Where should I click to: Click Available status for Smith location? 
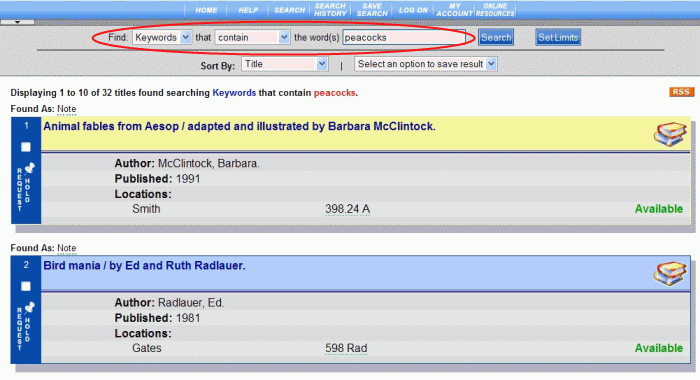click(x=659, y=209)
